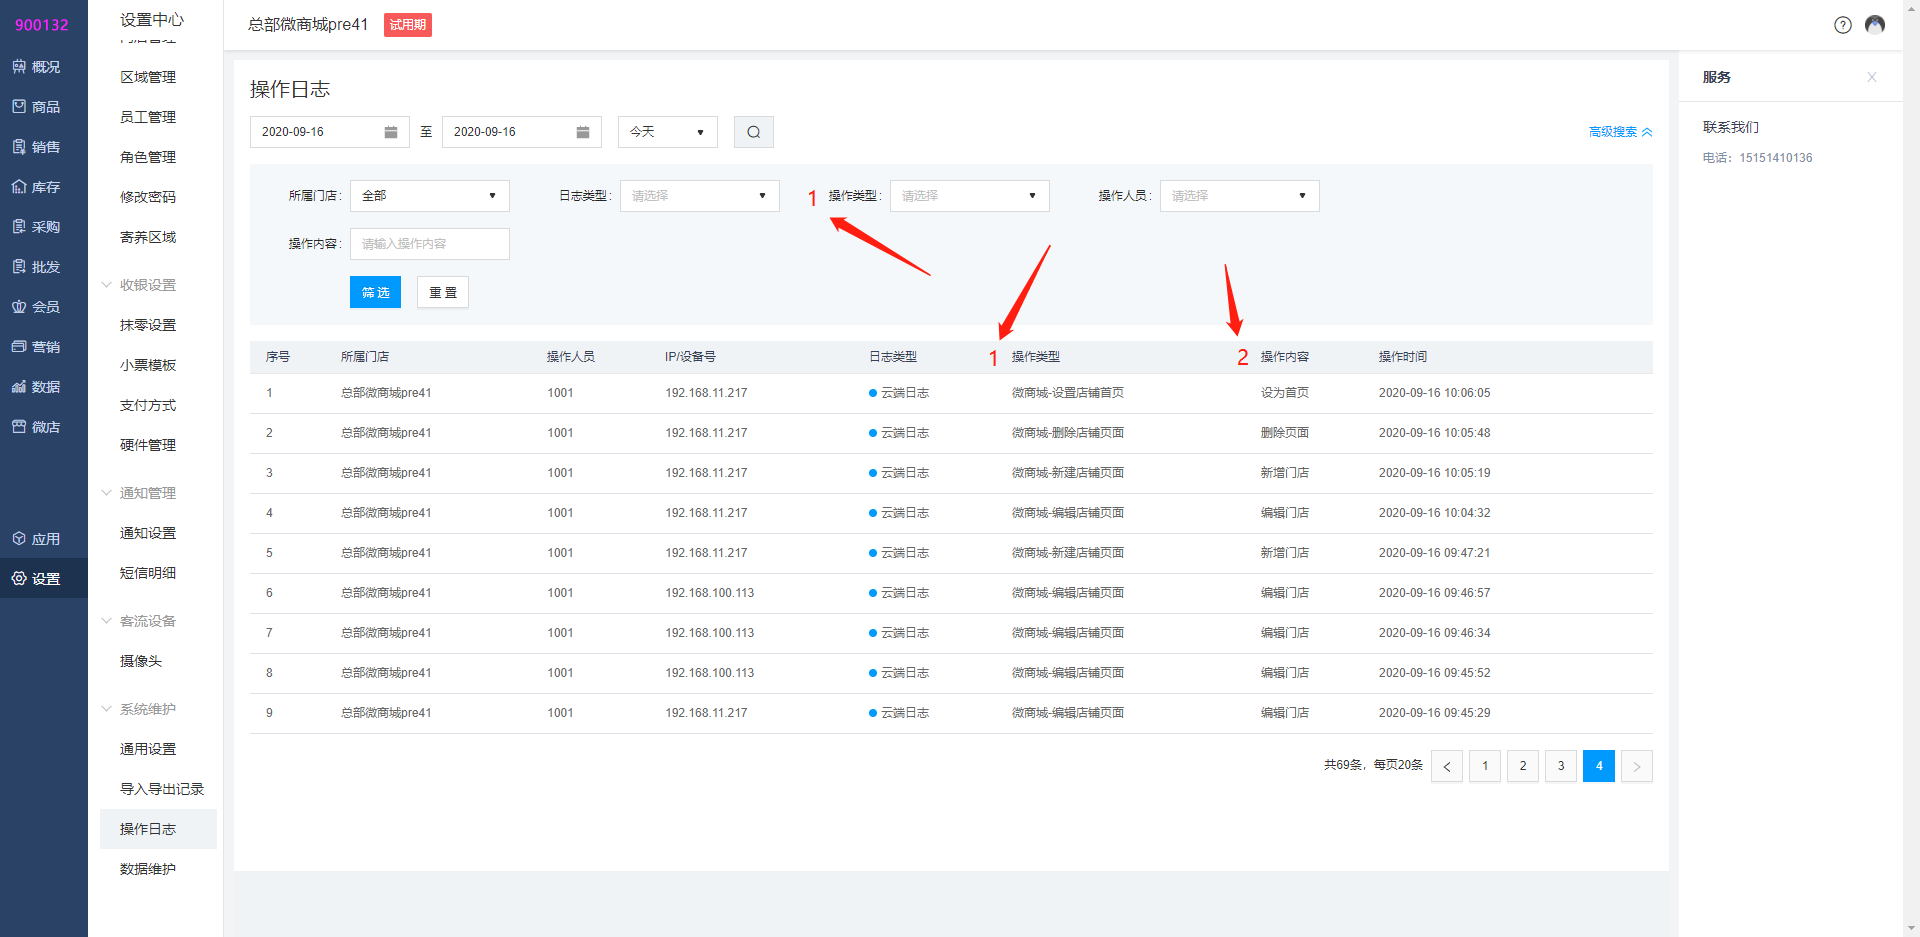Open the 今天 date range dropdown
Image resolution: width=1920 pixels, height=937 pixels.
[x=667, y=132]
